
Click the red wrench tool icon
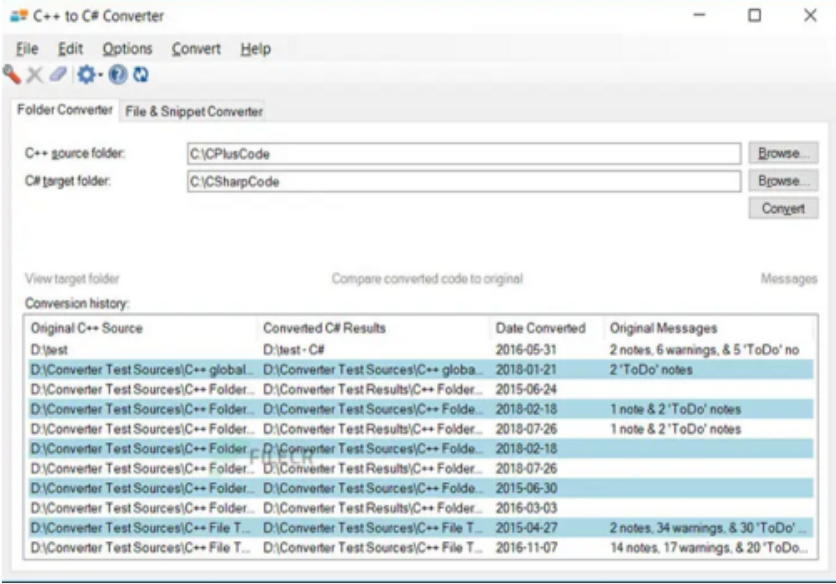pos(12,75)
